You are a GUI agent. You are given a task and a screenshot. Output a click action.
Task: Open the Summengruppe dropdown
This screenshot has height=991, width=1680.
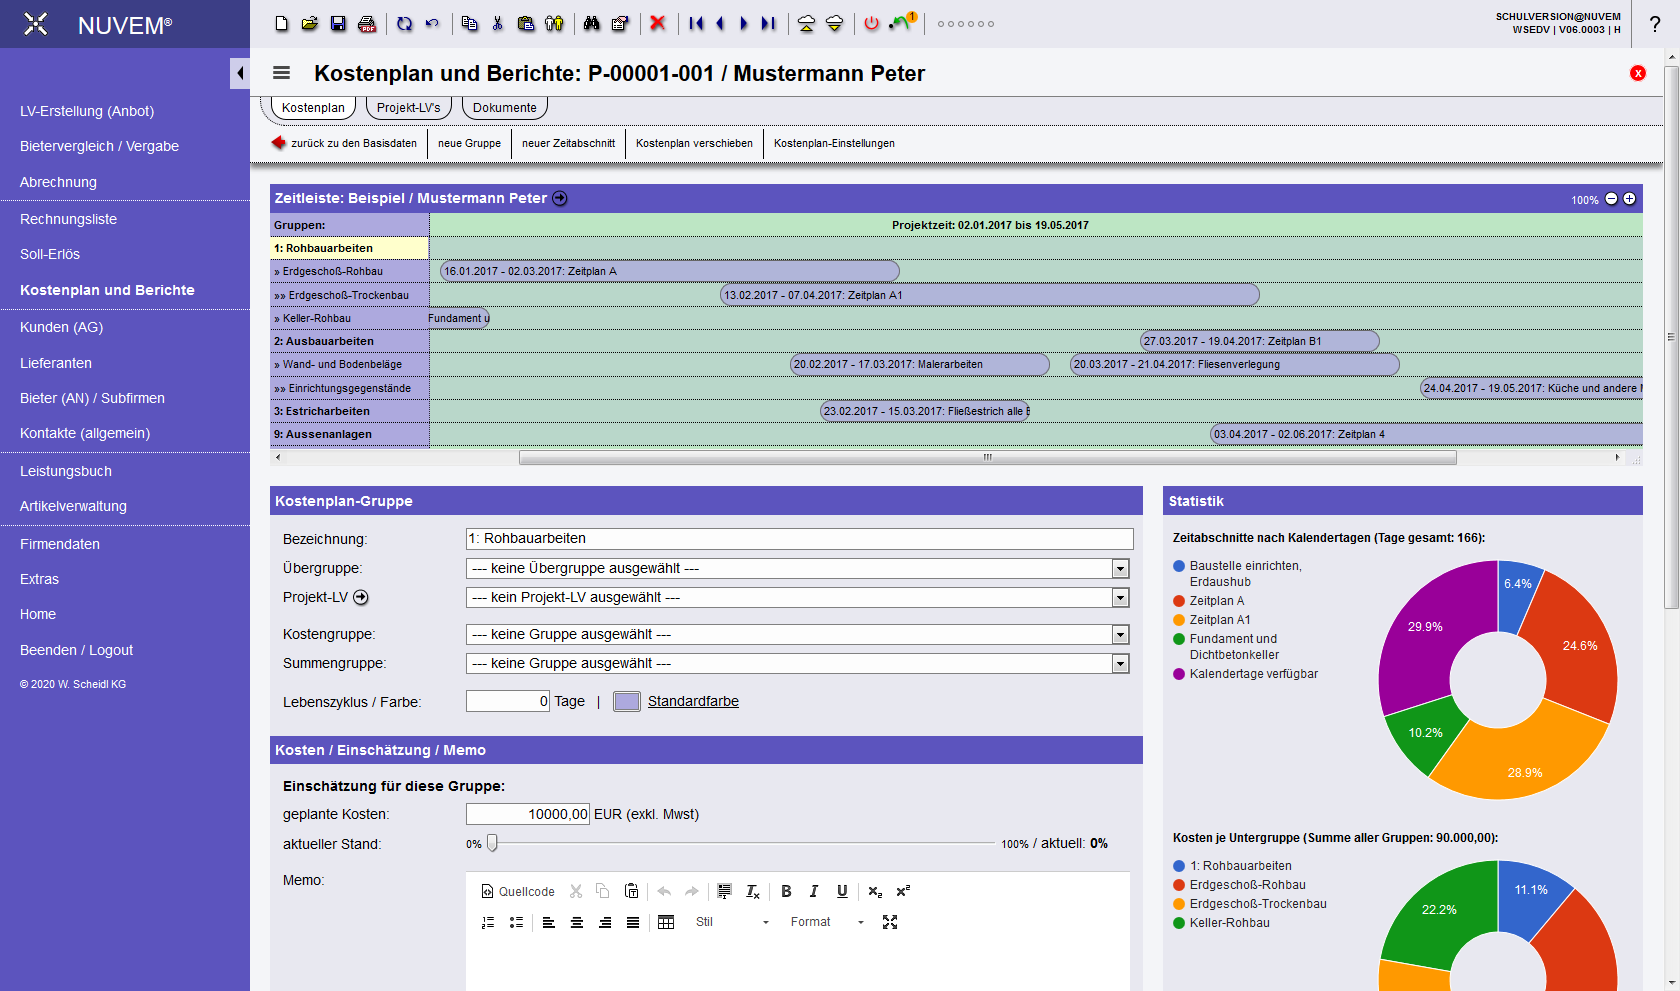(798, 663)
